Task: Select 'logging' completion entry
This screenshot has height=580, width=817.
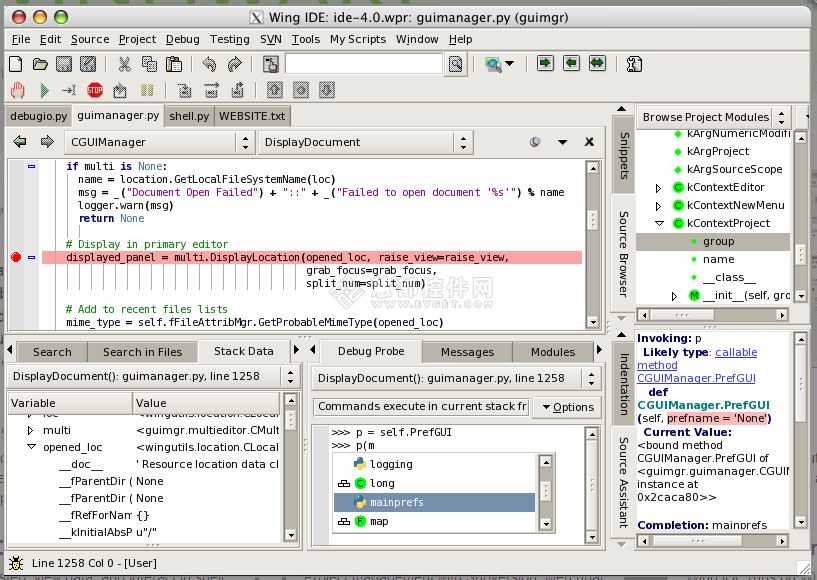Action: pyautogui.click(x=434, y=464)
